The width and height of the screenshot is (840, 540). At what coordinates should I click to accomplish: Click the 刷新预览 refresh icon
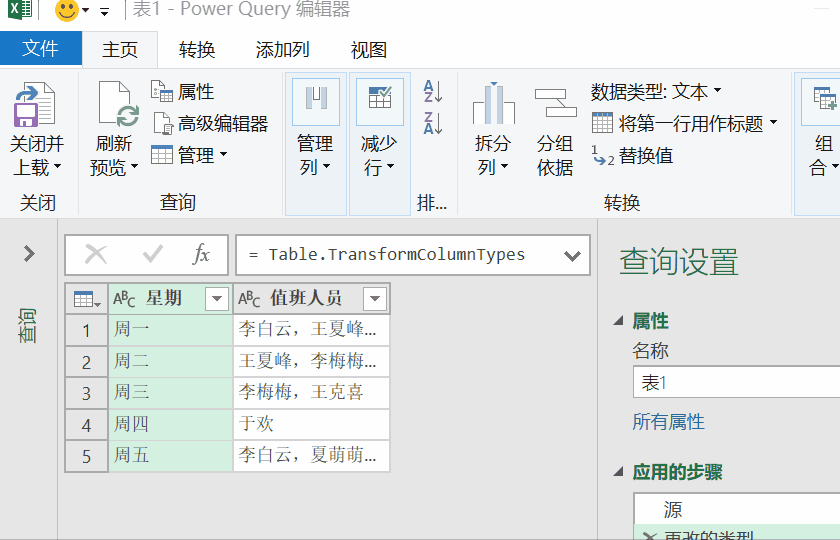tap(118, 104)
